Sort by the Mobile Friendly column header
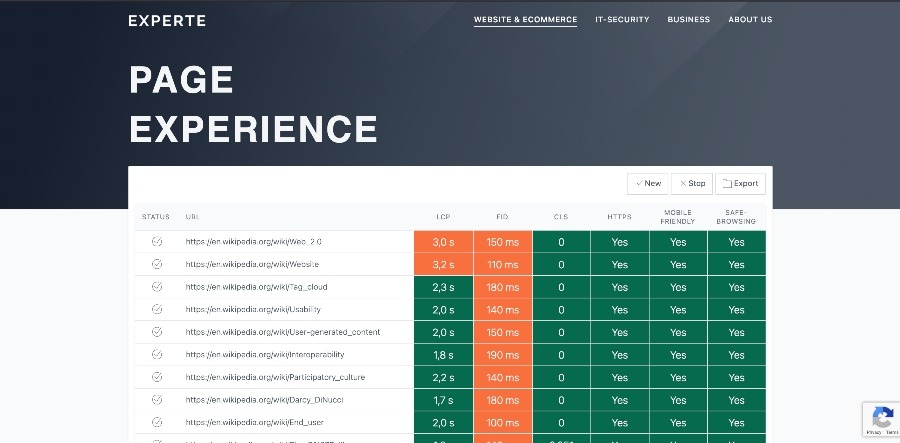900x443 pixels. click(x=678, y=217)
